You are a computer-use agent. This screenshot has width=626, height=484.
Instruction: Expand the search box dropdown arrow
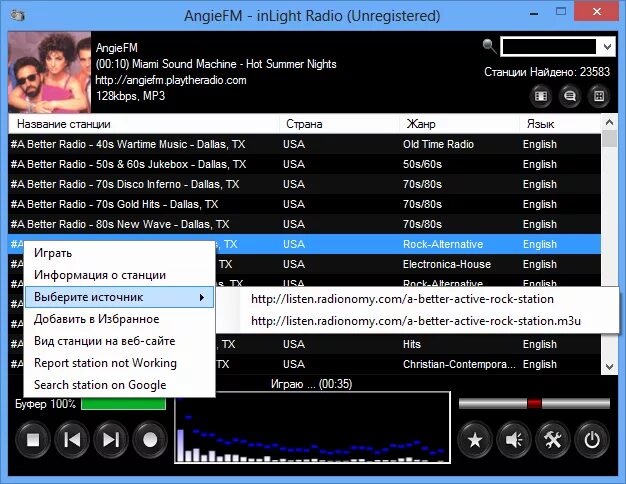(x=607, y=47)
